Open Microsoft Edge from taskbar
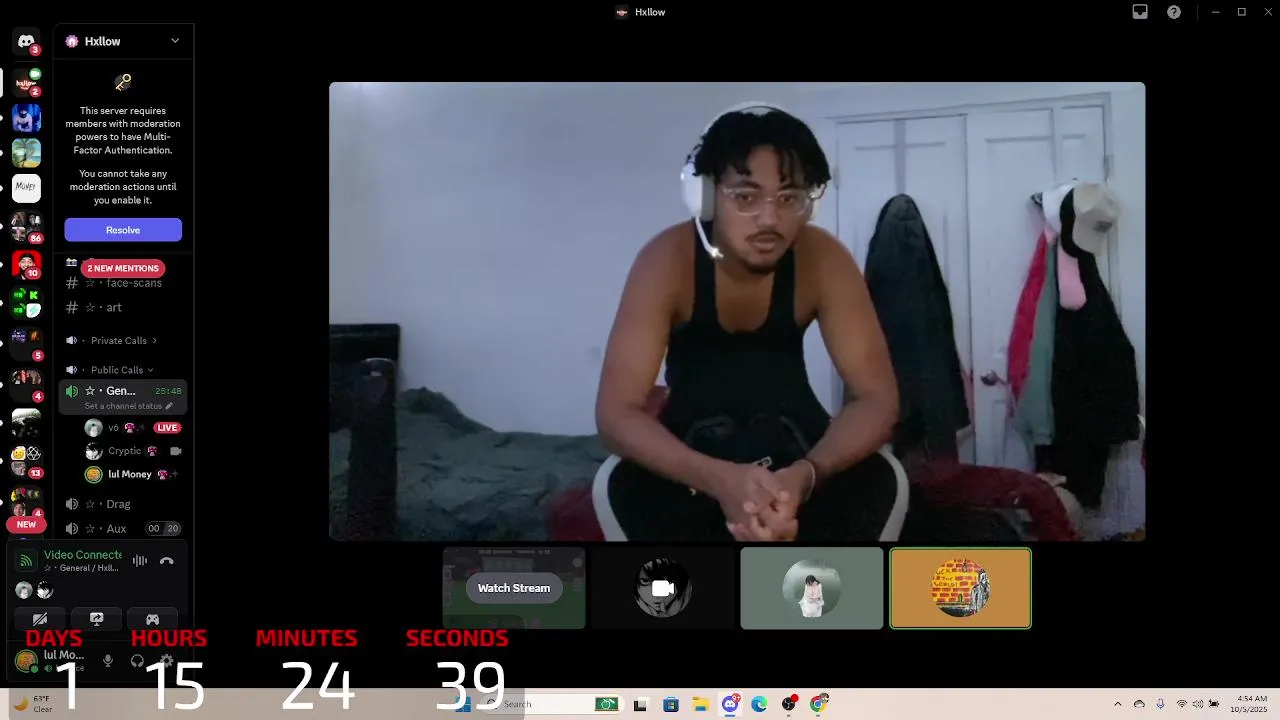The width and height of the screenshot is (1280, 720). [759, 704]
